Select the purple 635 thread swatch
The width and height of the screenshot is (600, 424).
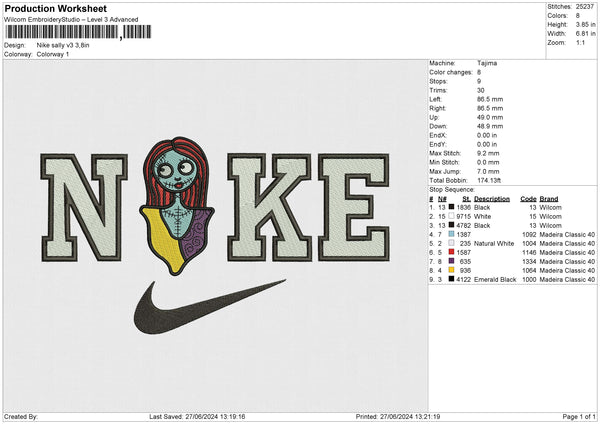[452, 261]
